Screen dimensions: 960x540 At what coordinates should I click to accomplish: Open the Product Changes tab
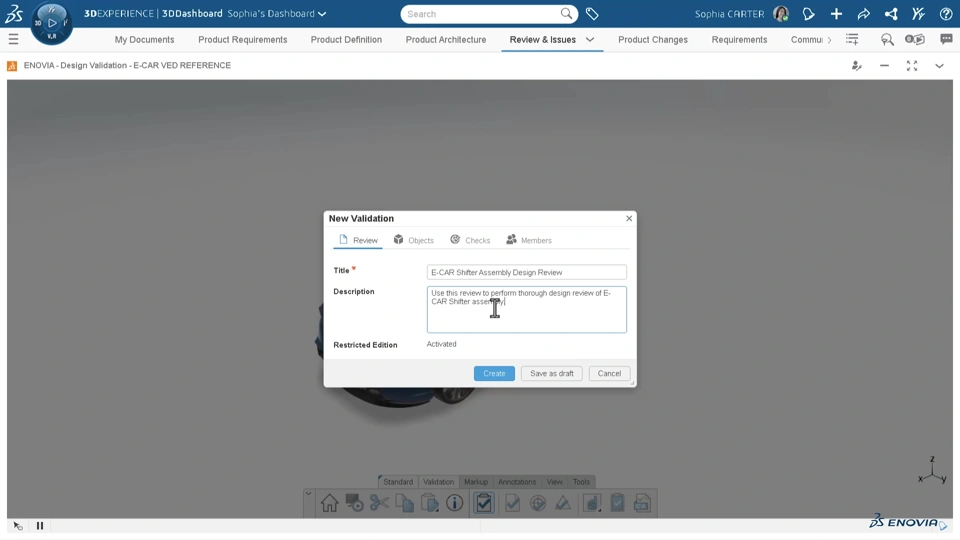pos(653,39)
